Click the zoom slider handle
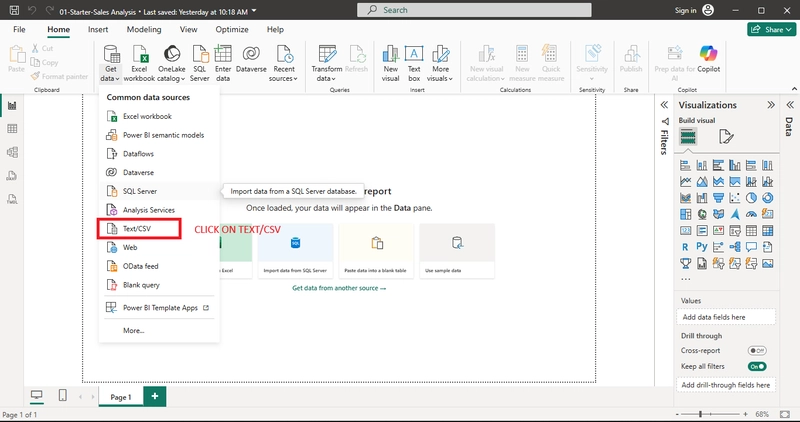 point(701,414)
